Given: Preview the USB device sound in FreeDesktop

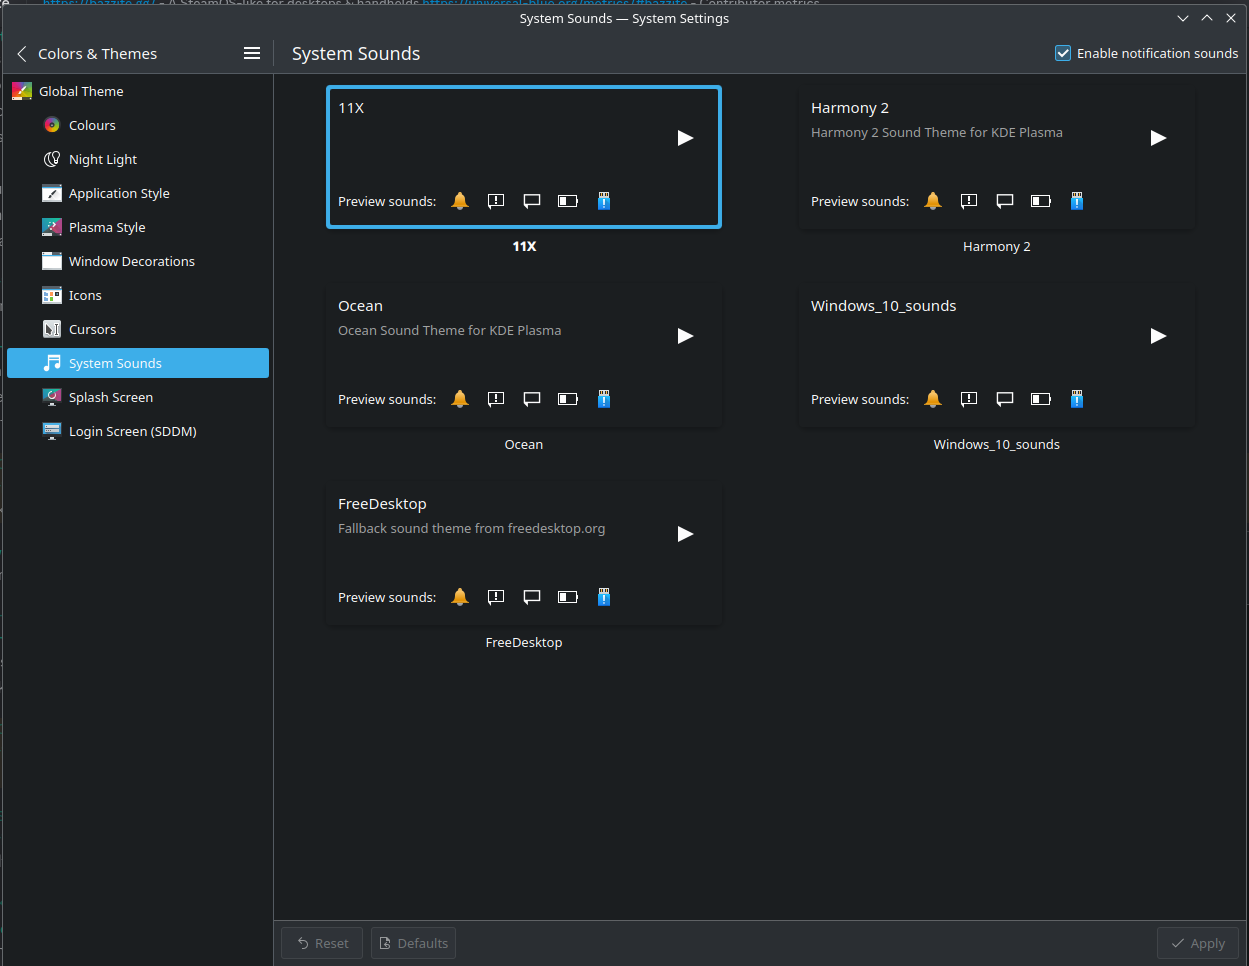Looking at the screenshot, I should click(604, 597).
